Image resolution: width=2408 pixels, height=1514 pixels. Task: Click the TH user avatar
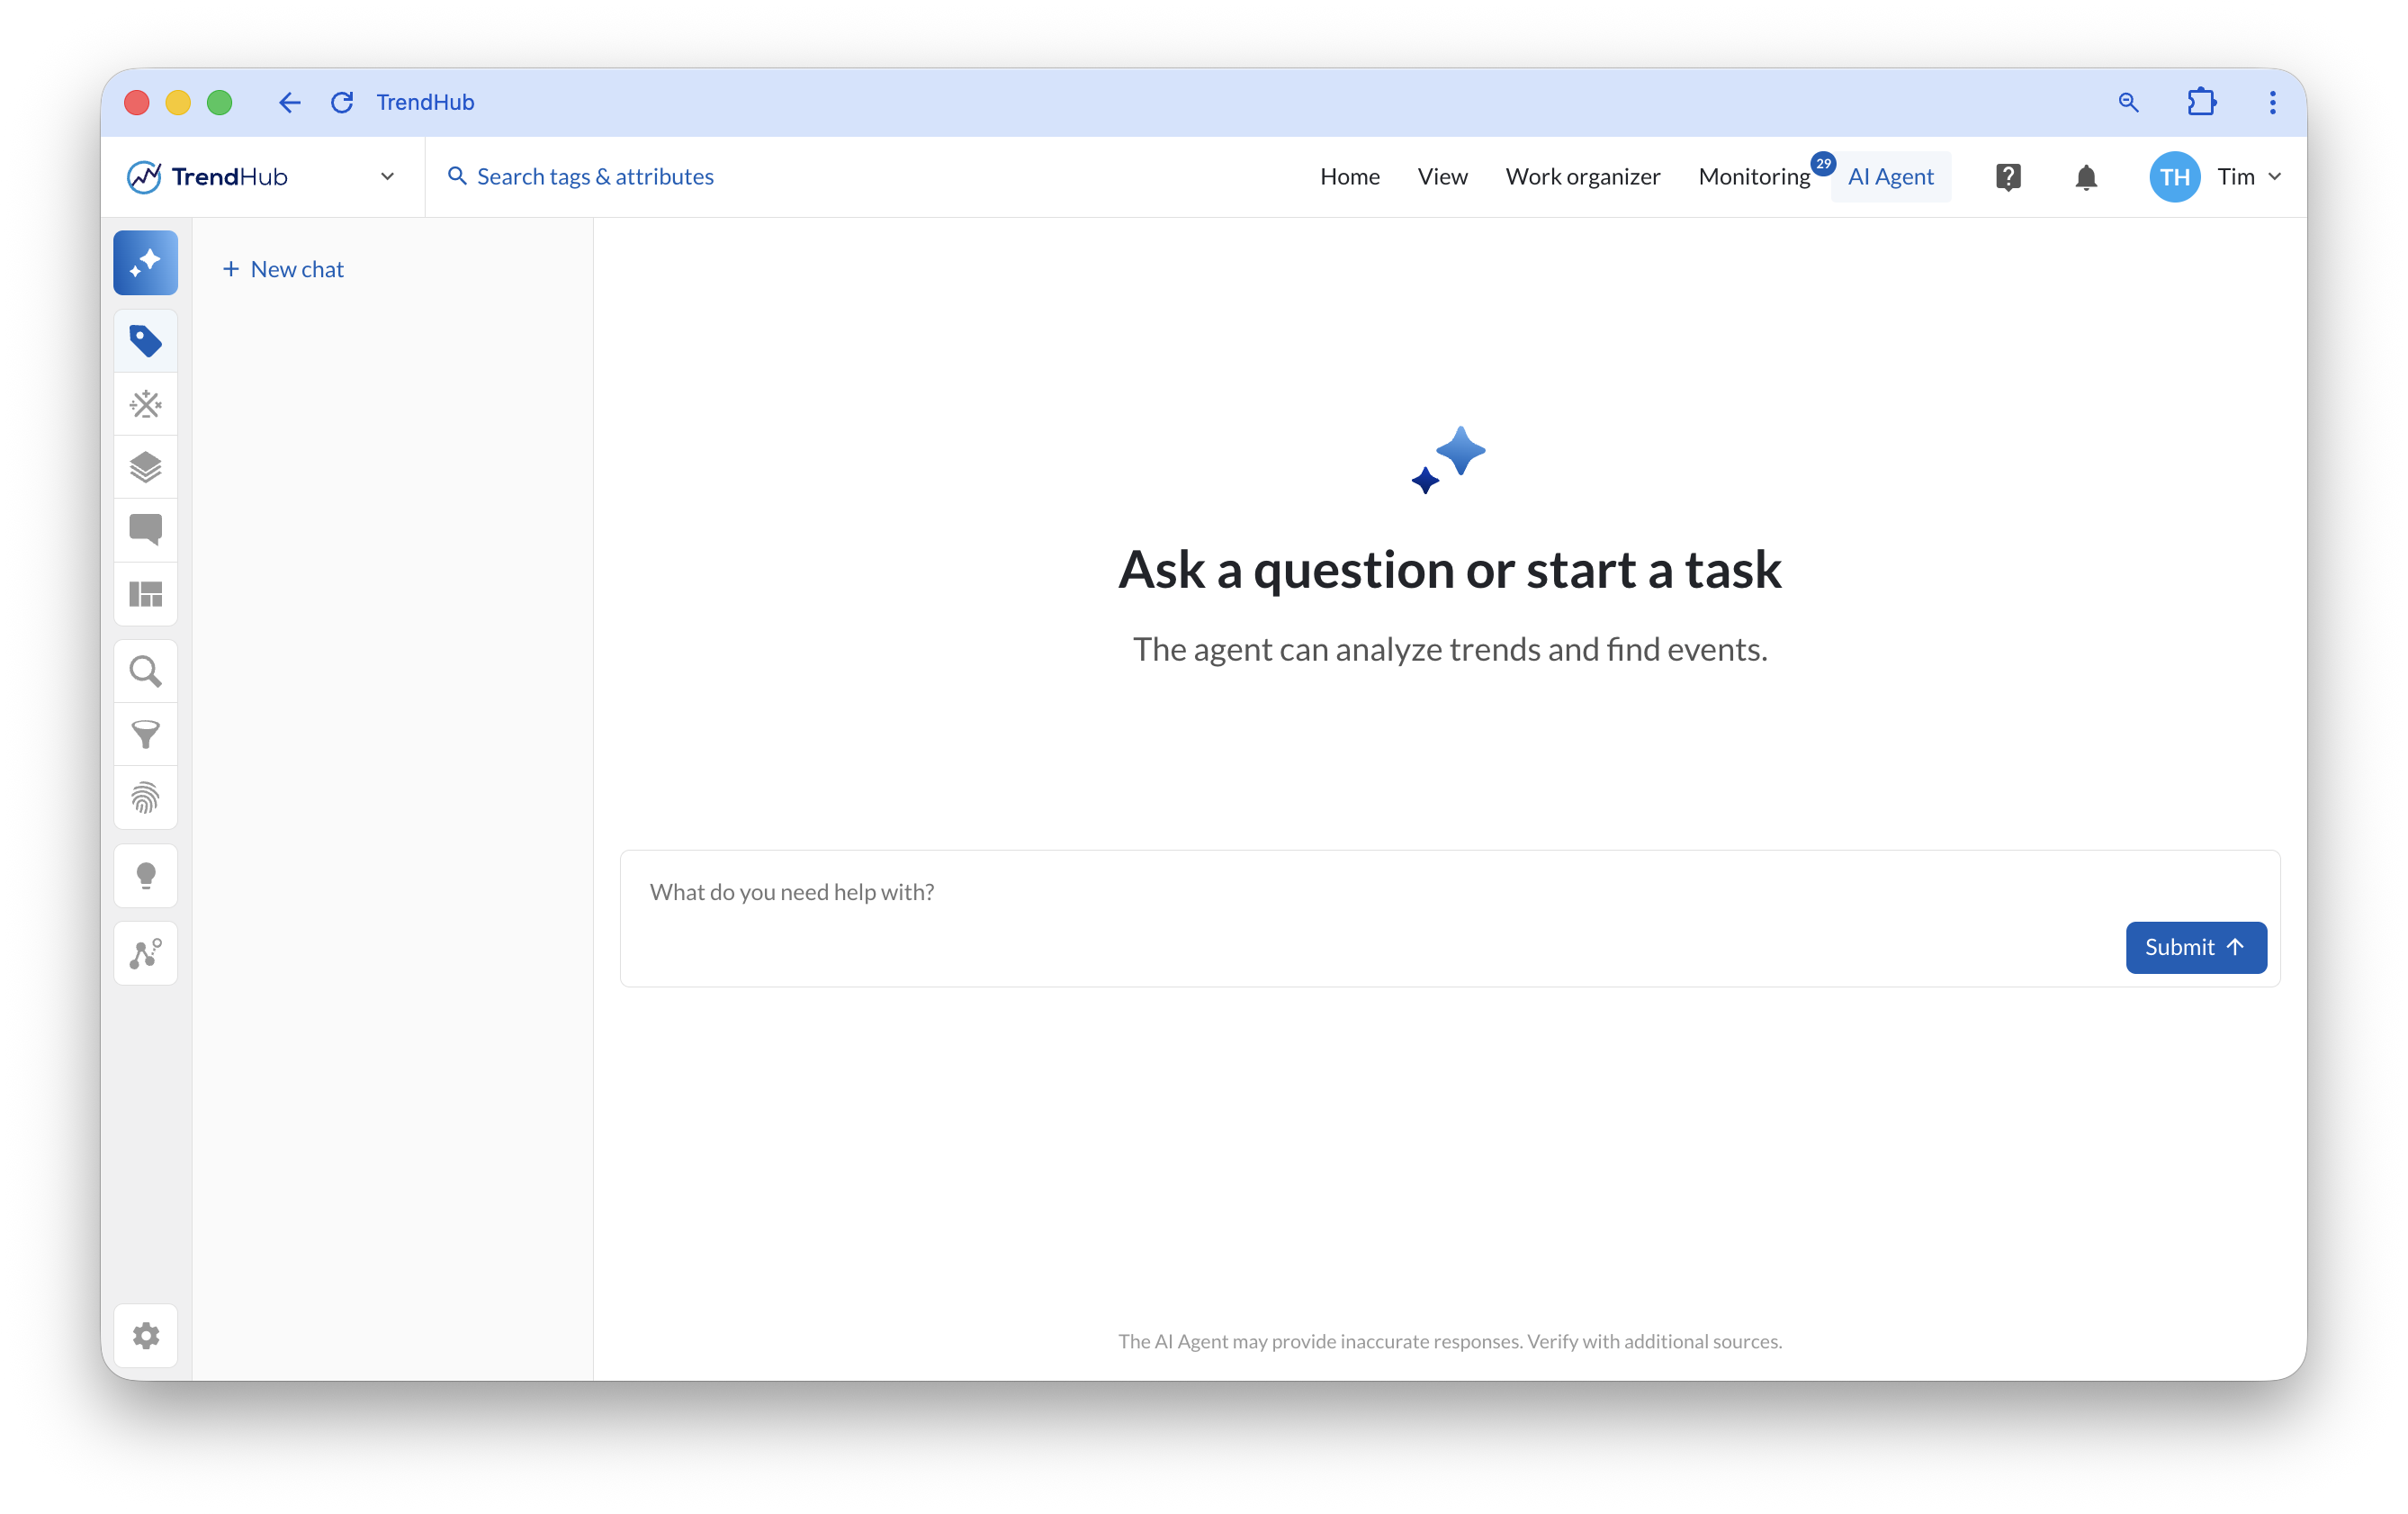click(x=2174, y=177)
